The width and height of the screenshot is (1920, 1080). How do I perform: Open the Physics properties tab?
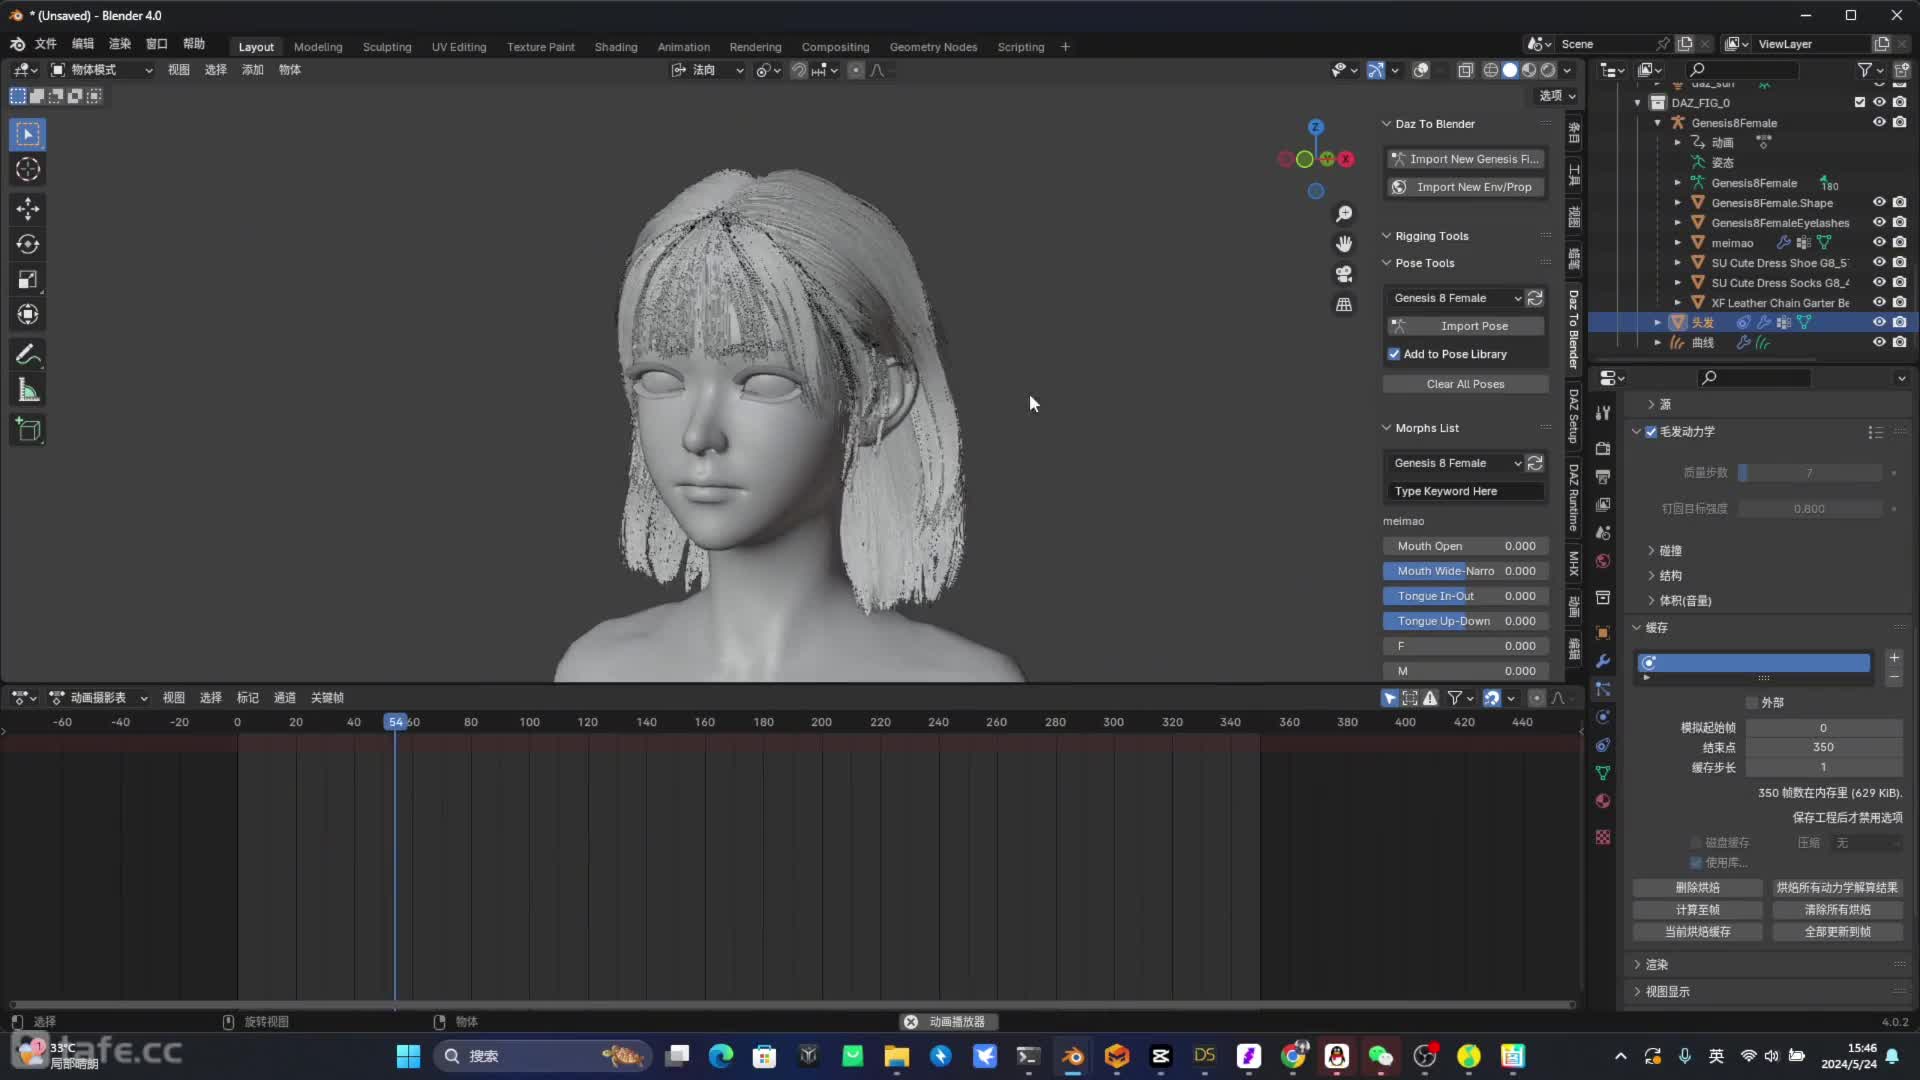[x=1603, y=717]
